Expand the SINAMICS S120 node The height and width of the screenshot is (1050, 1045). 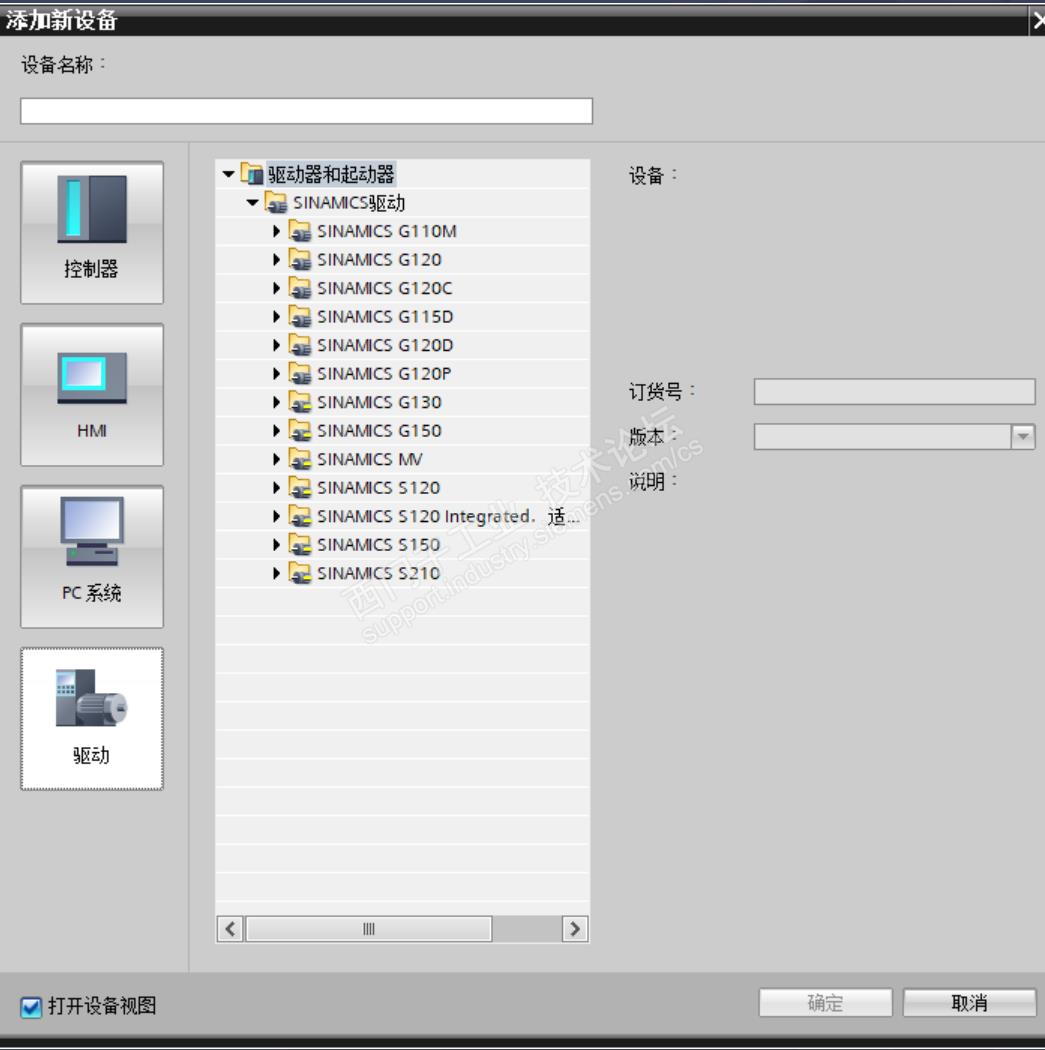pos(276,488)
